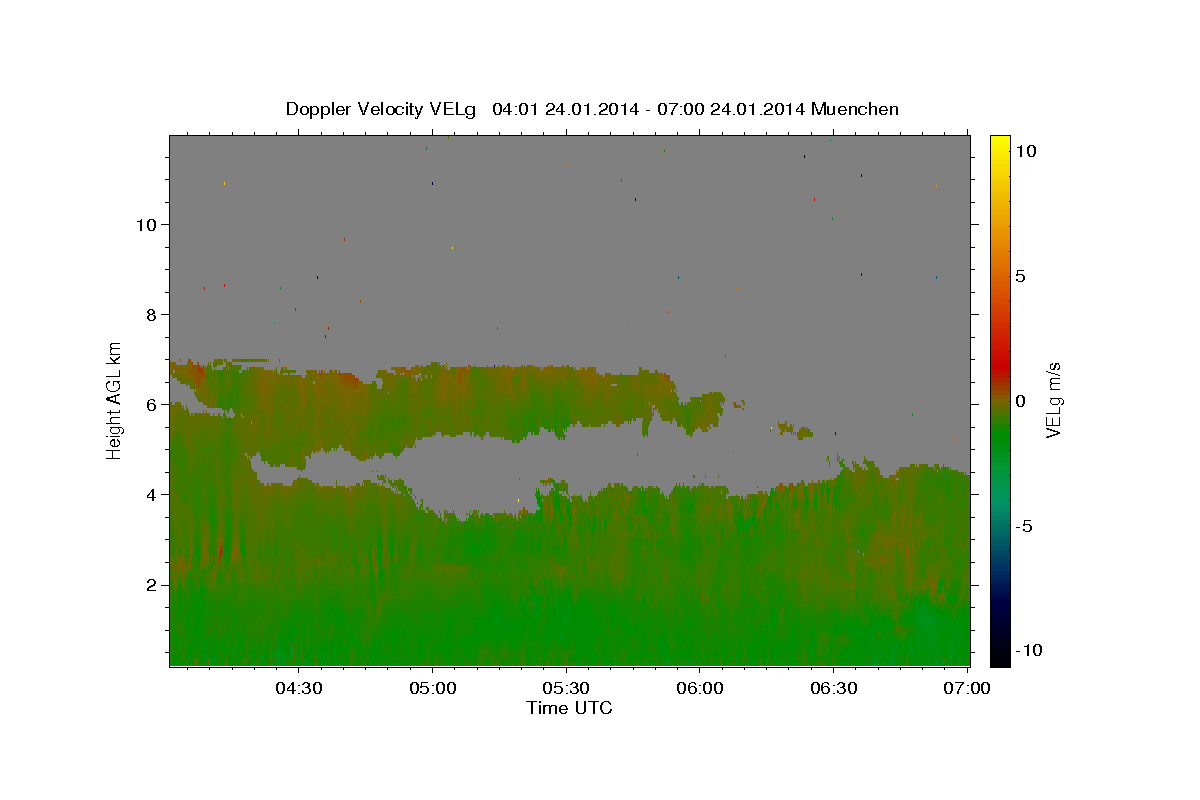Pick the yellow top of the colorbar
1200x800 pixels.
(x=1000, y=142)
